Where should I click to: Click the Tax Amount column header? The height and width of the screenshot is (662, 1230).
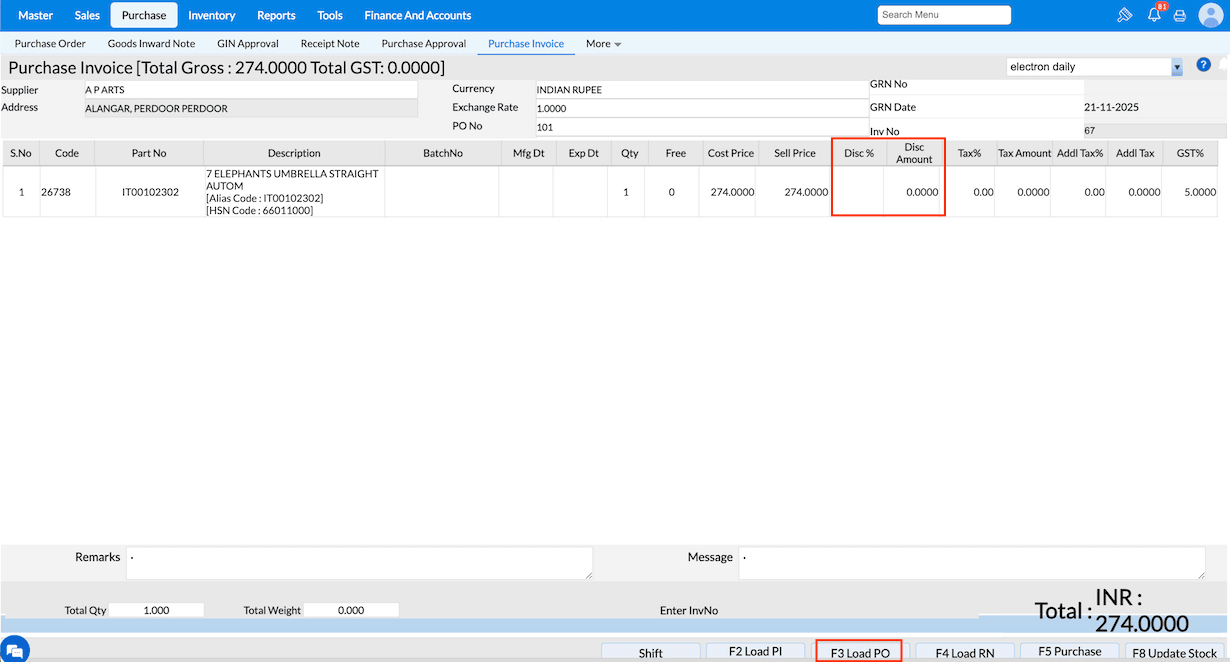pos(1025,153)
